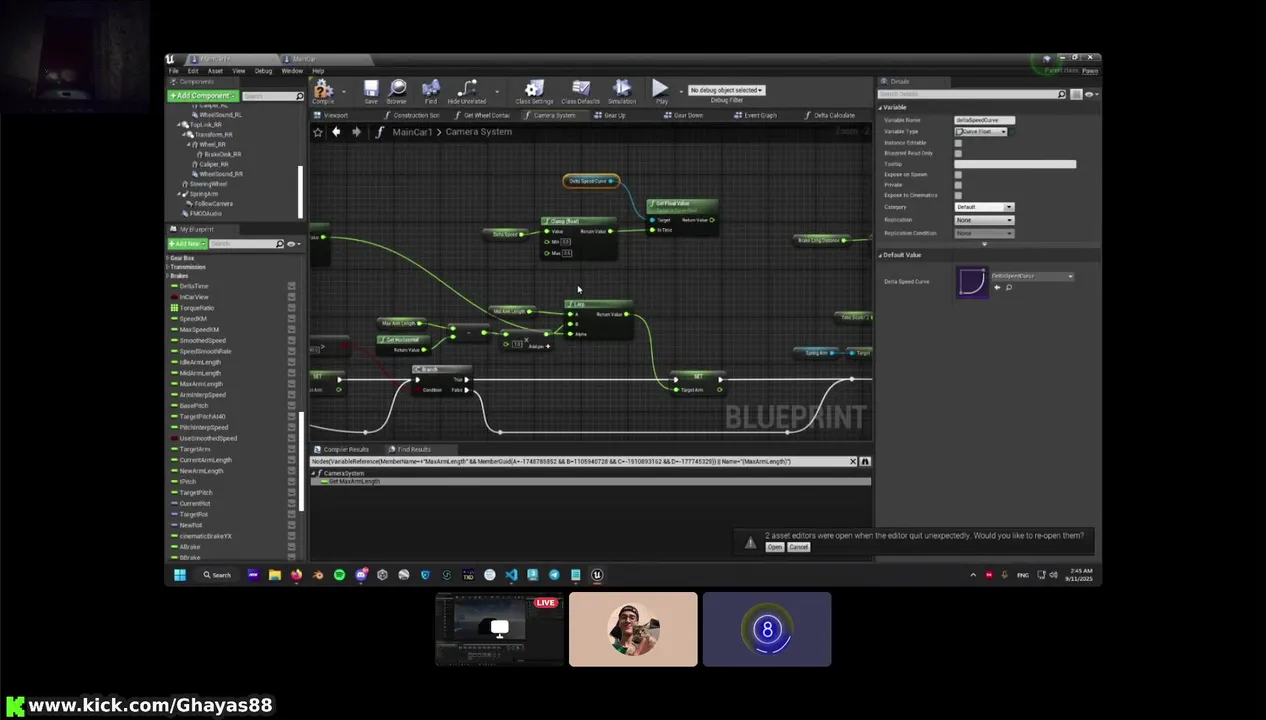Toggle visibility eye for DeltaTime variable

click(291, 287)
